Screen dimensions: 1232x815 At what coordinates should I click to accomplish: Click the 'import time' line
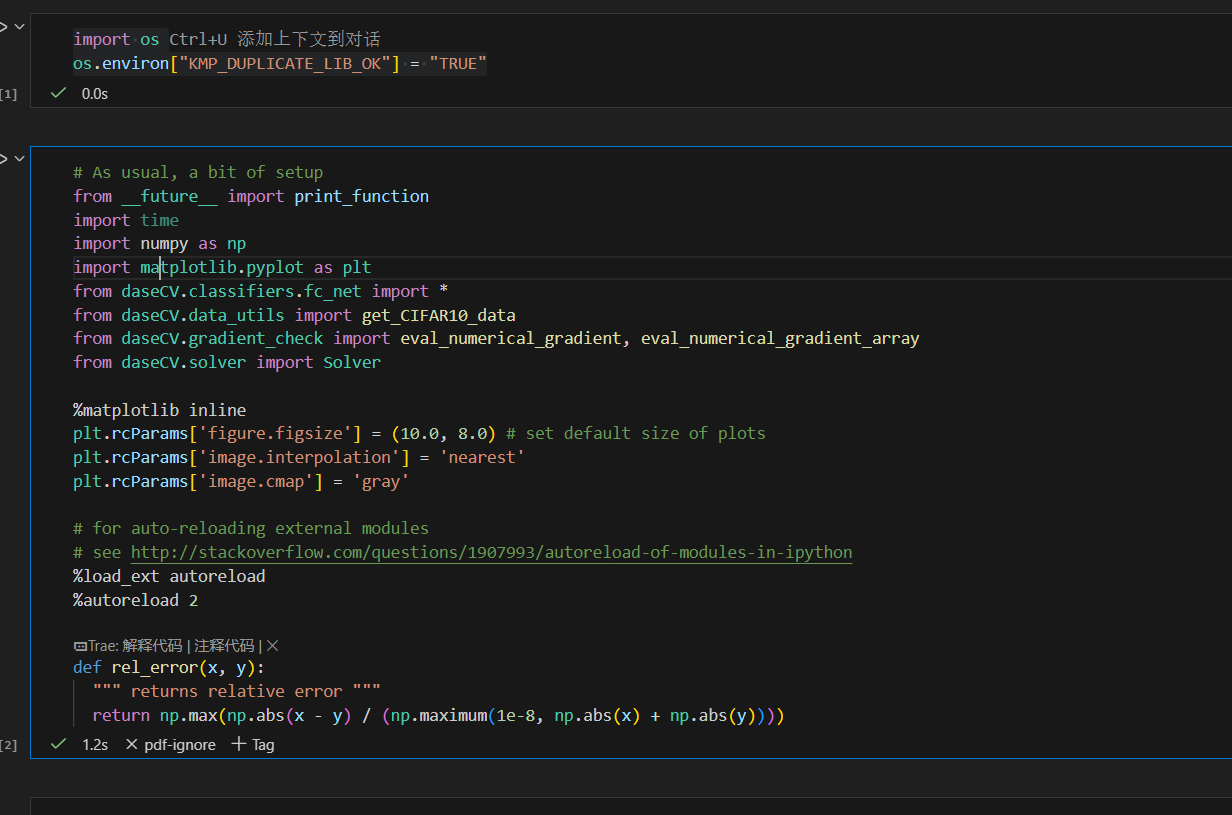(x=126, y=220)
